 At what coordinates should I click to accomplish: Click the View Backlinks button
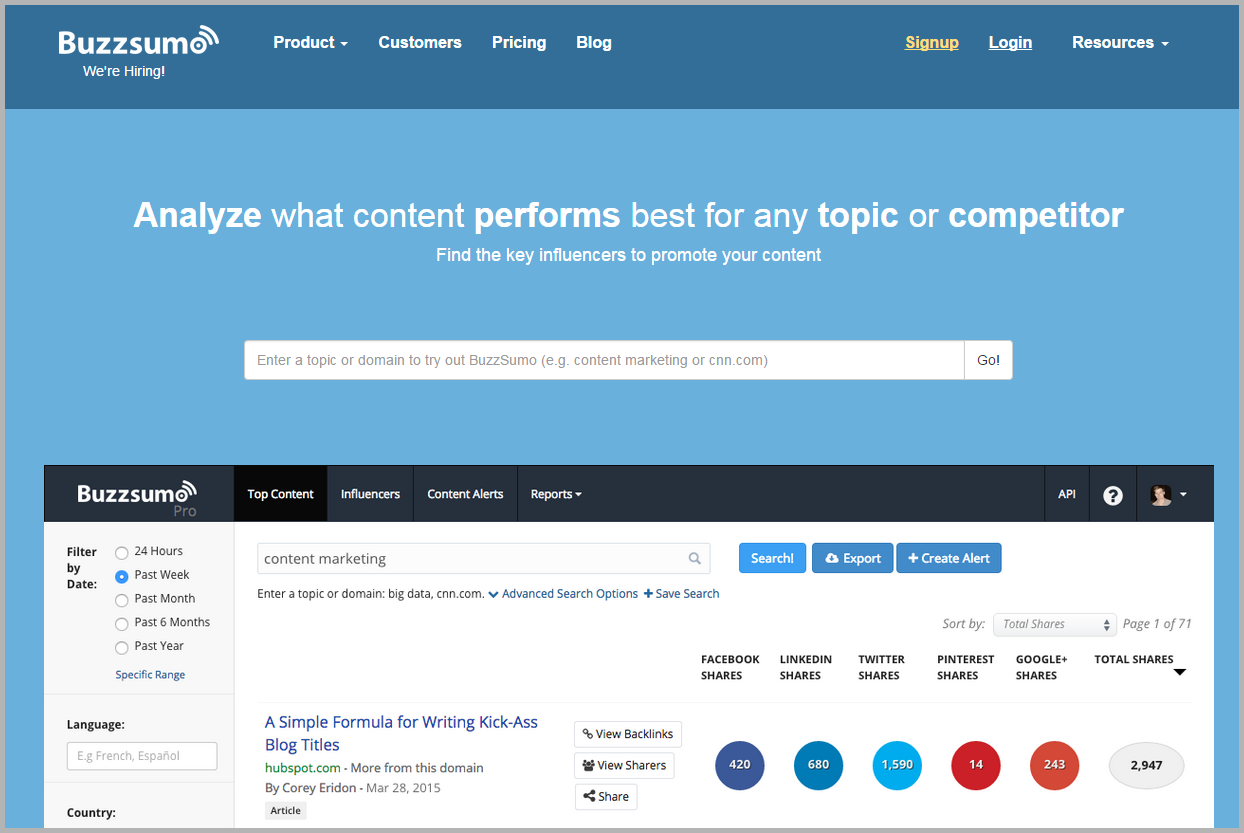pyautogui.click(x=628, y=734)
